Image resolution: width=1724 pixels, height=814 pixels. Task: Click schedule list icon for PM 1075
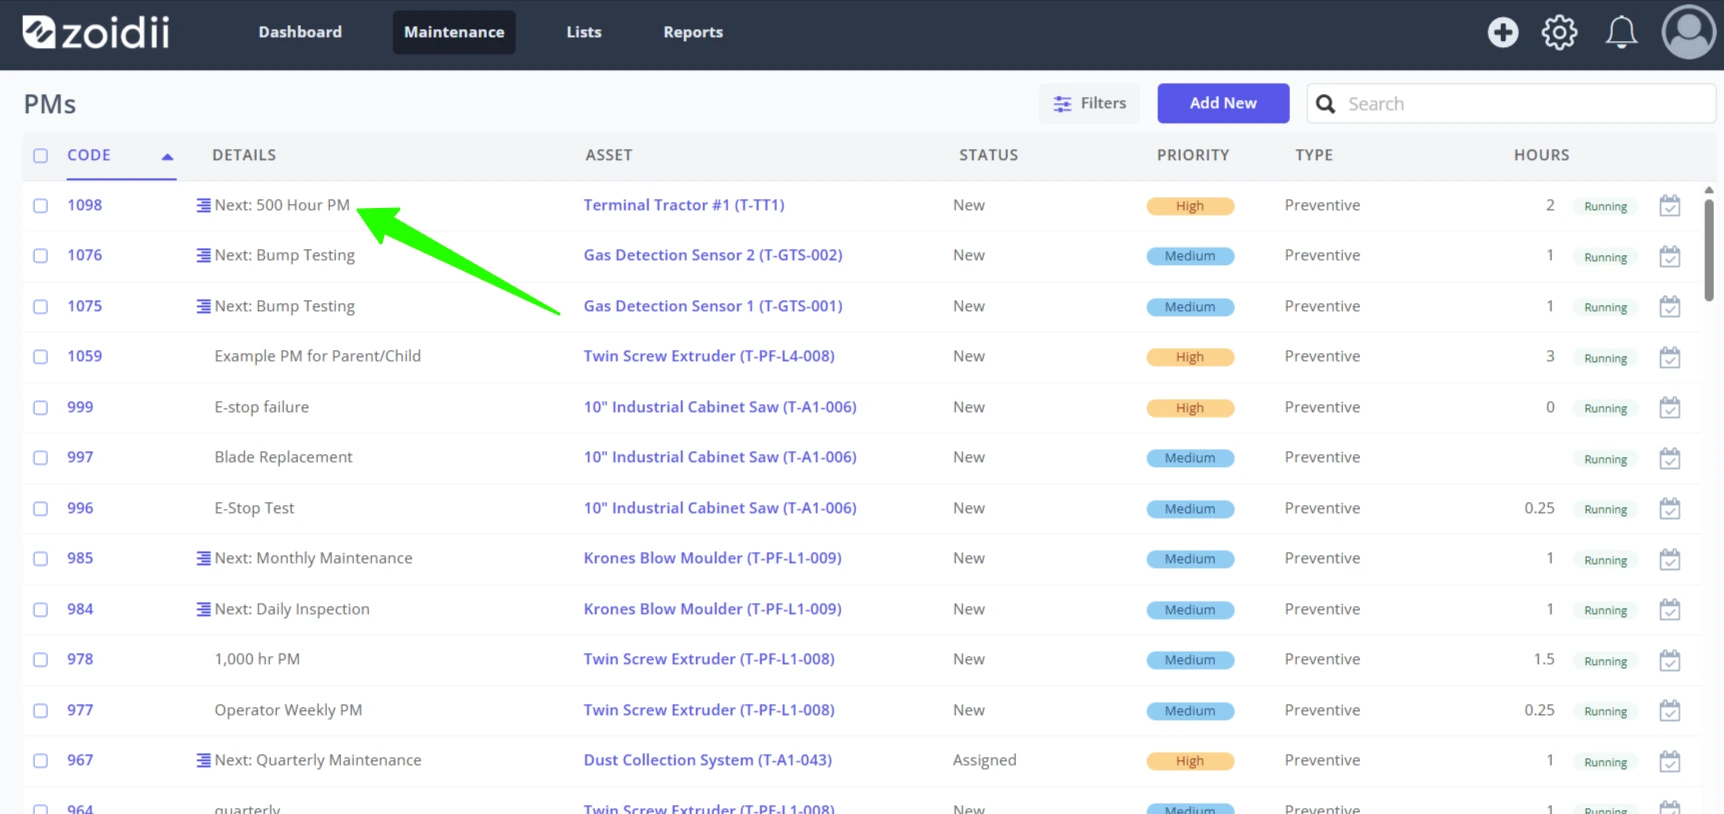click(x=203, y=306)
